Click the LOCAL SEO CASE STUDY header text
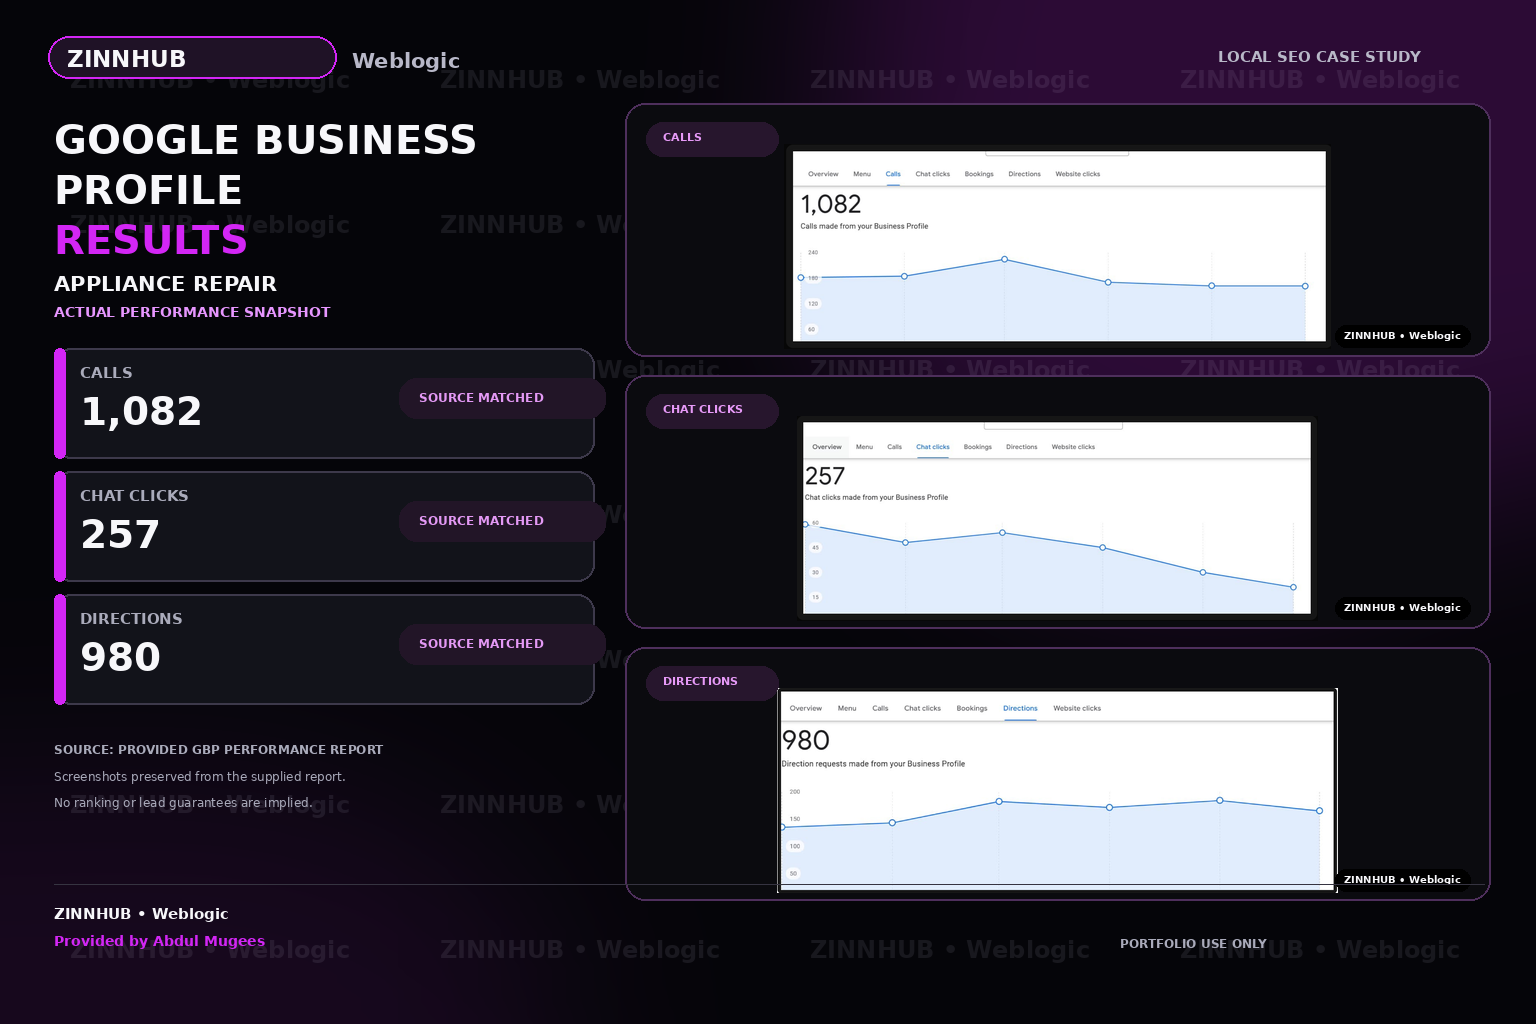This screenshot has height=1024, width=1536. point(1319,57)
